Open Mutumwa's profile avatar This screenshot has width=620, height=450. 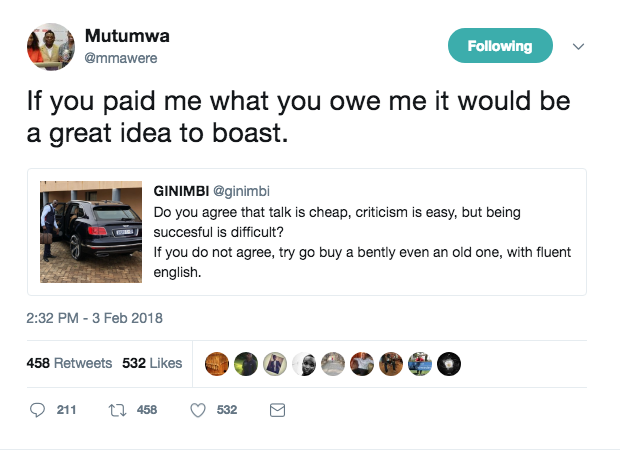coord(51,47)
